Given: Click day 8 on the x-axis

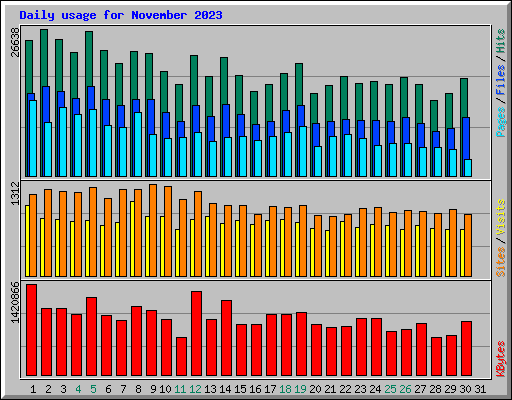Looking at the screenshot, I should pos(138,389).
